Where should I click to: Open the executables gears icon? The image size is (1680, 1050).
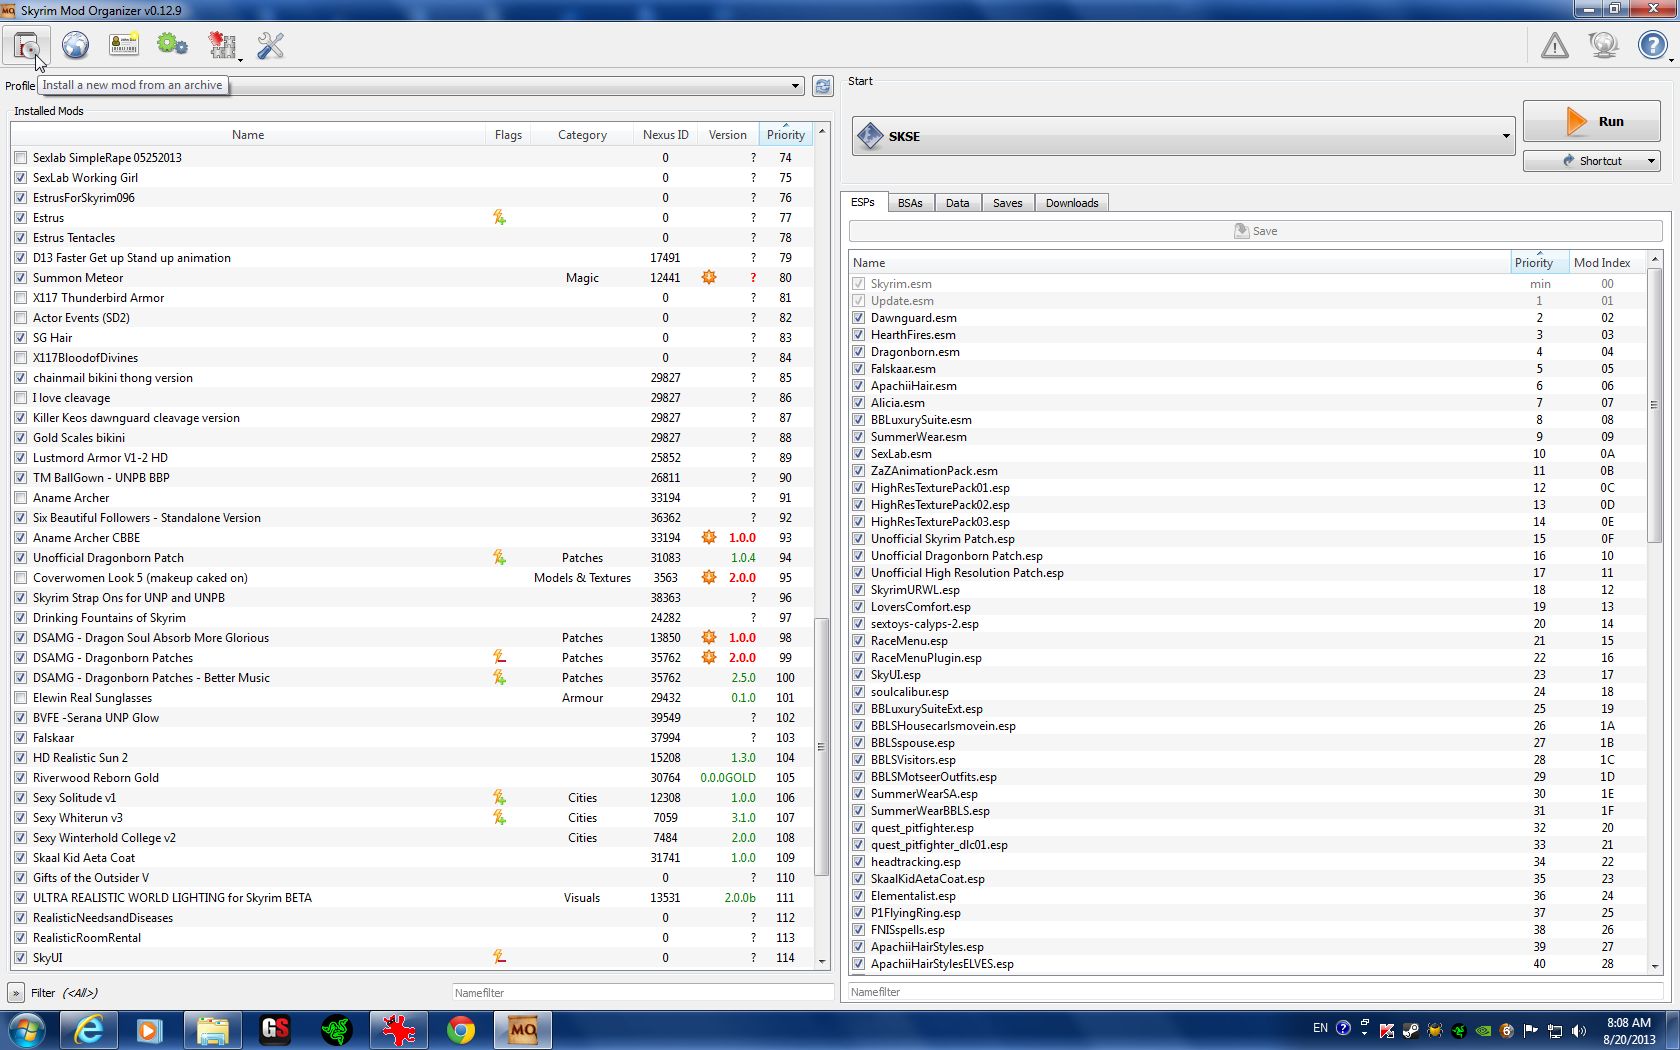[x=172, y=46]
